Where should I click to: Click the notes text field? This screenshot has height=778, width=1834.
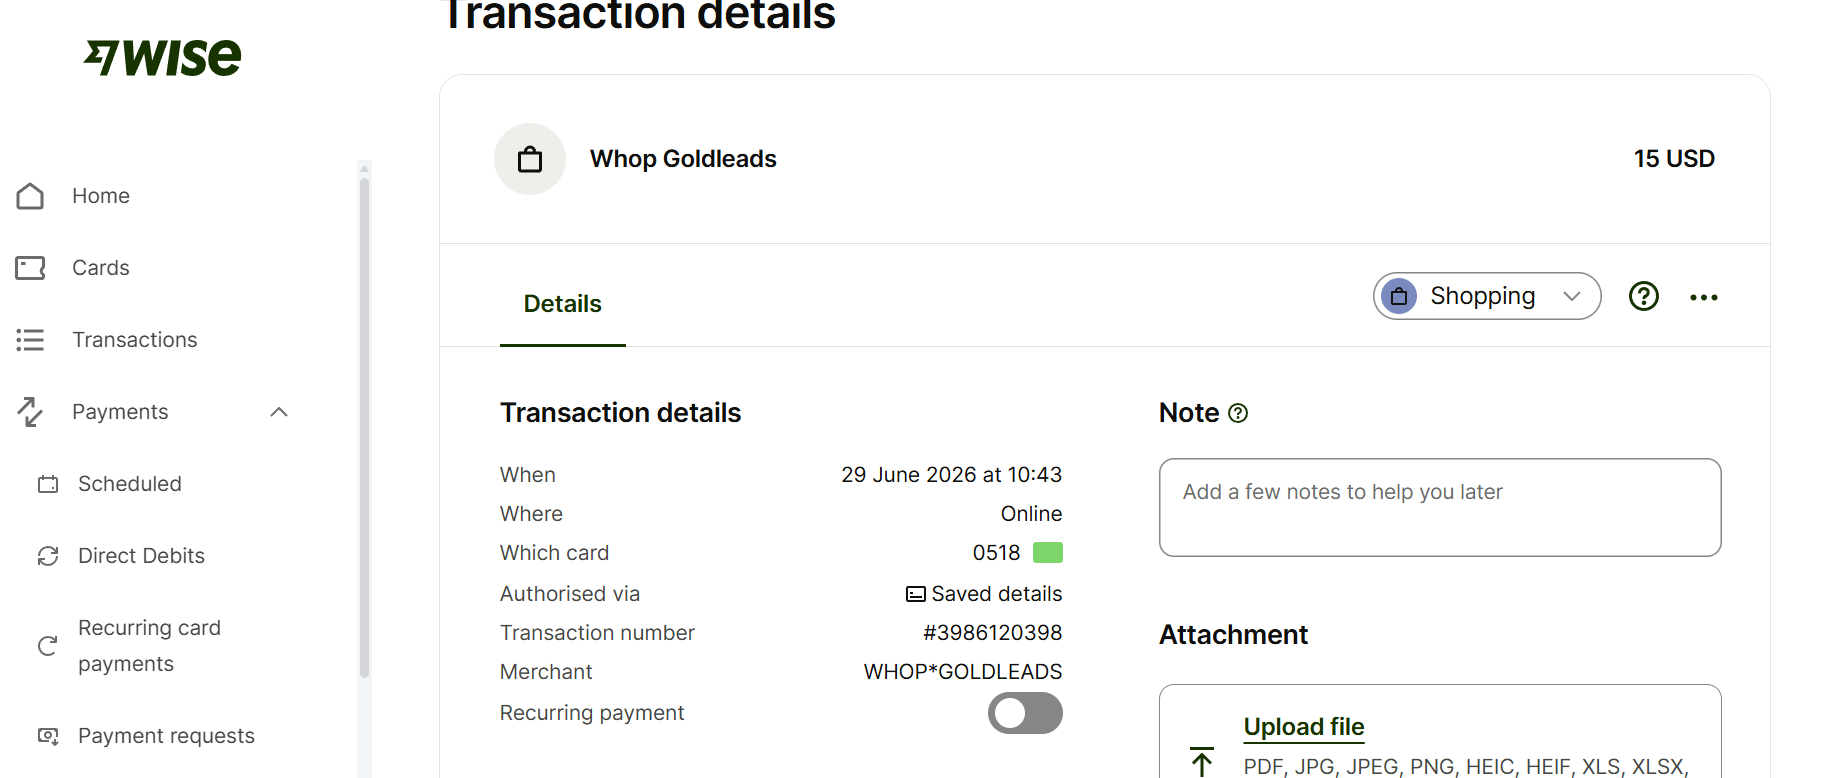(1440, 507)
